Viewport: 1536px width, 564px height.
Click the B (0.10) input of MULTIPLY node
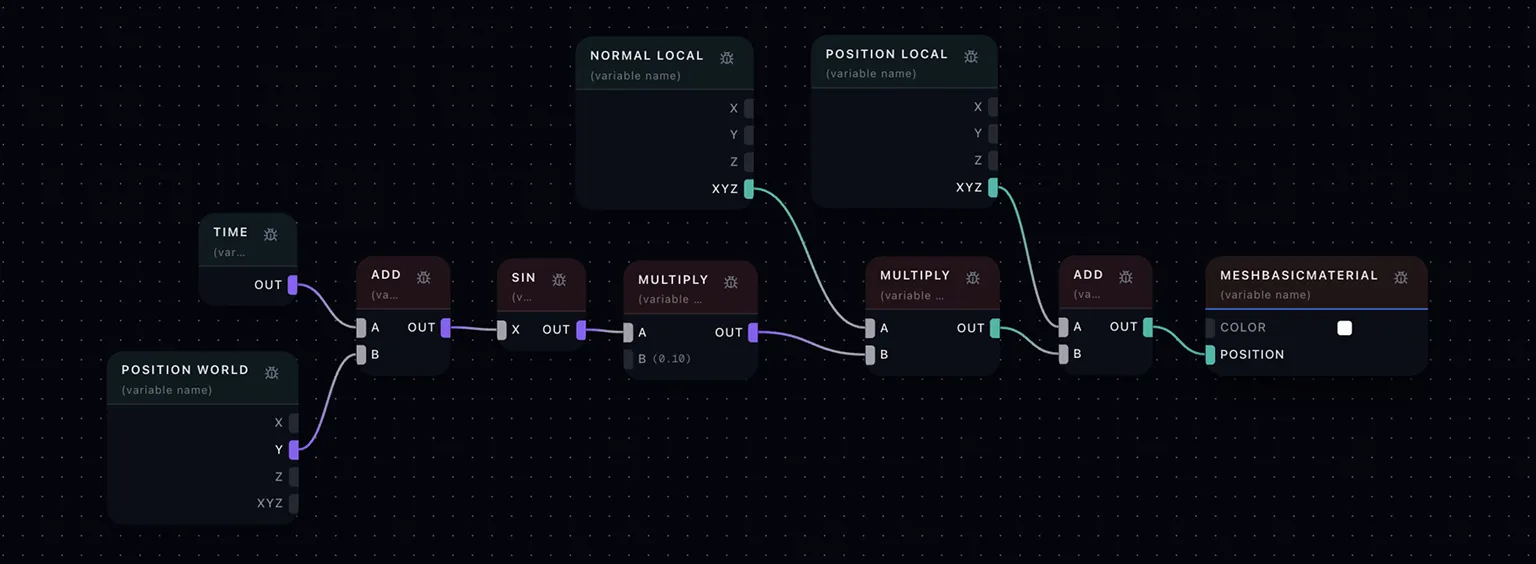pos(628,359)
